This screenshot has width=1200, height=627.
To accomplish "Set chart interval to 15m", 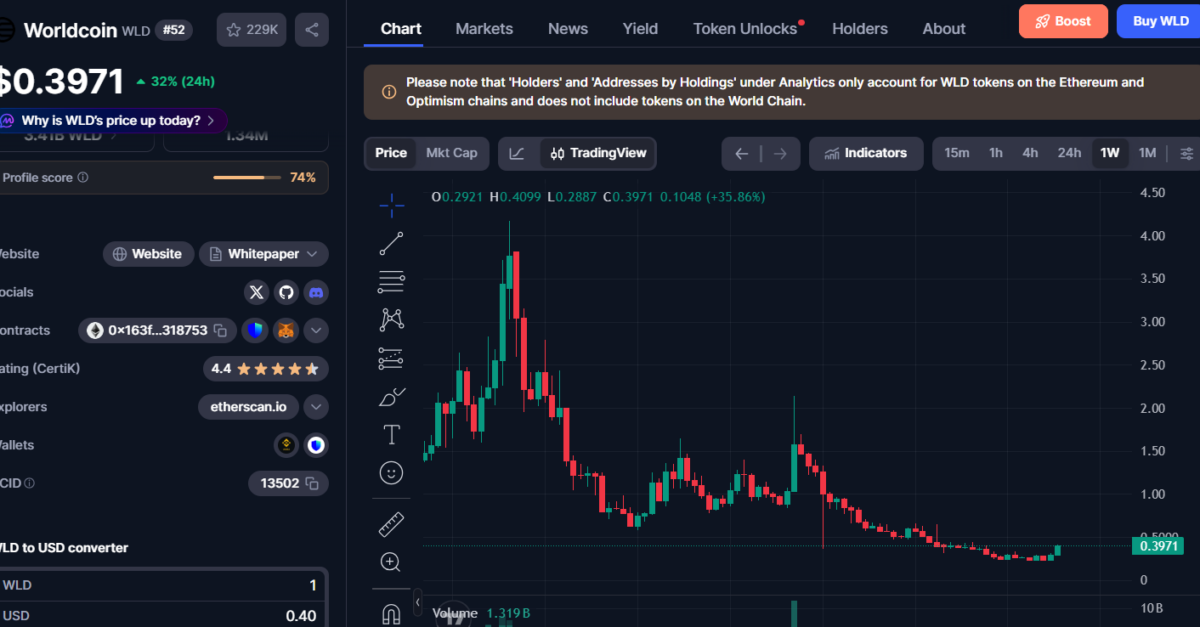I will 957,153.
